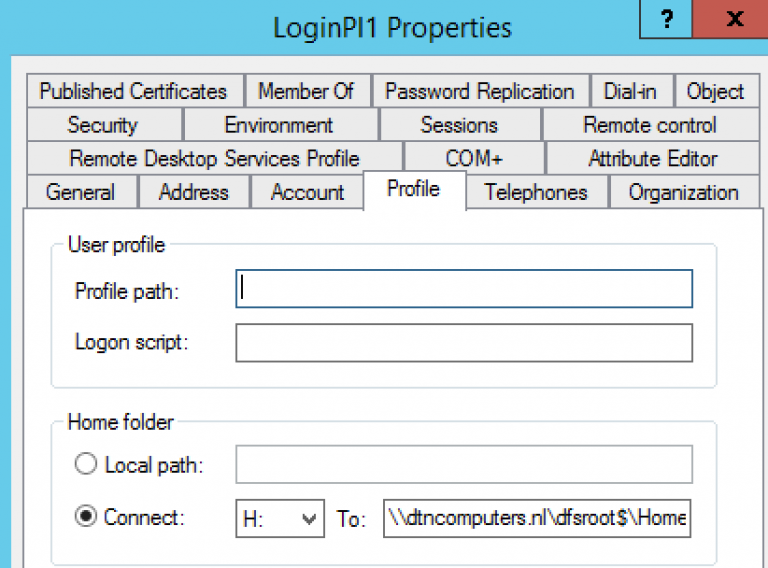
Task: Select the Telephones tab
Action: tap(535, 192)
